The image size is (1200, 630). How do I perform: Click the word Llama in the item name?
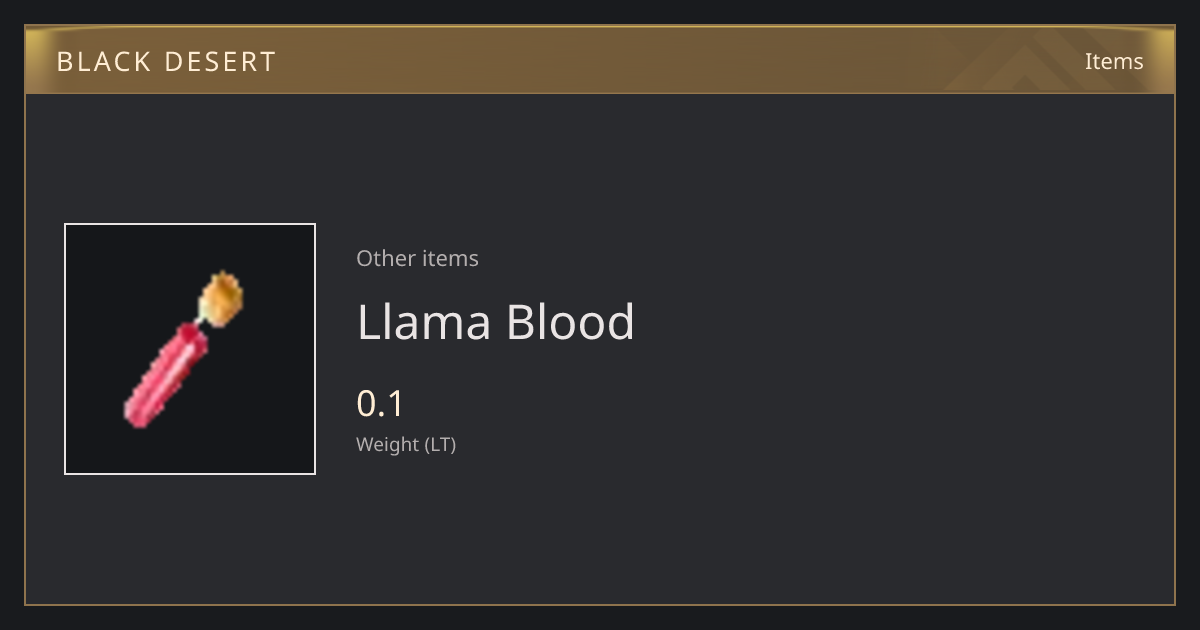pyautogui.click(x=424, y=322)
